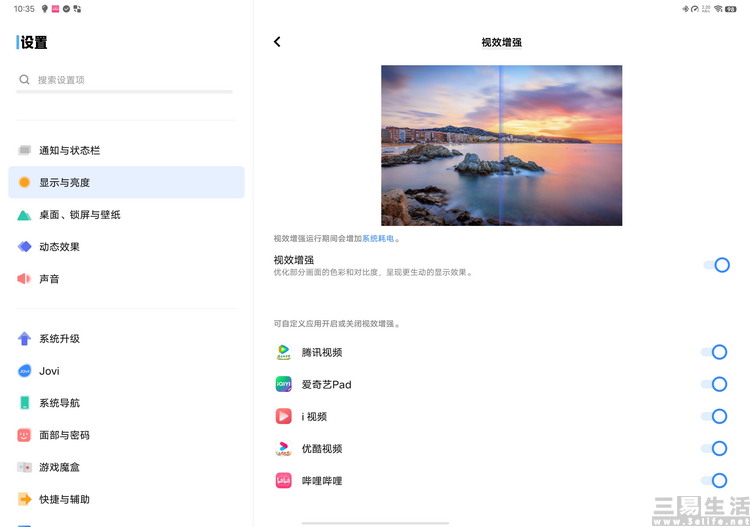Go back using the left arrow
The image size is (750, 527).
point(277,42)
